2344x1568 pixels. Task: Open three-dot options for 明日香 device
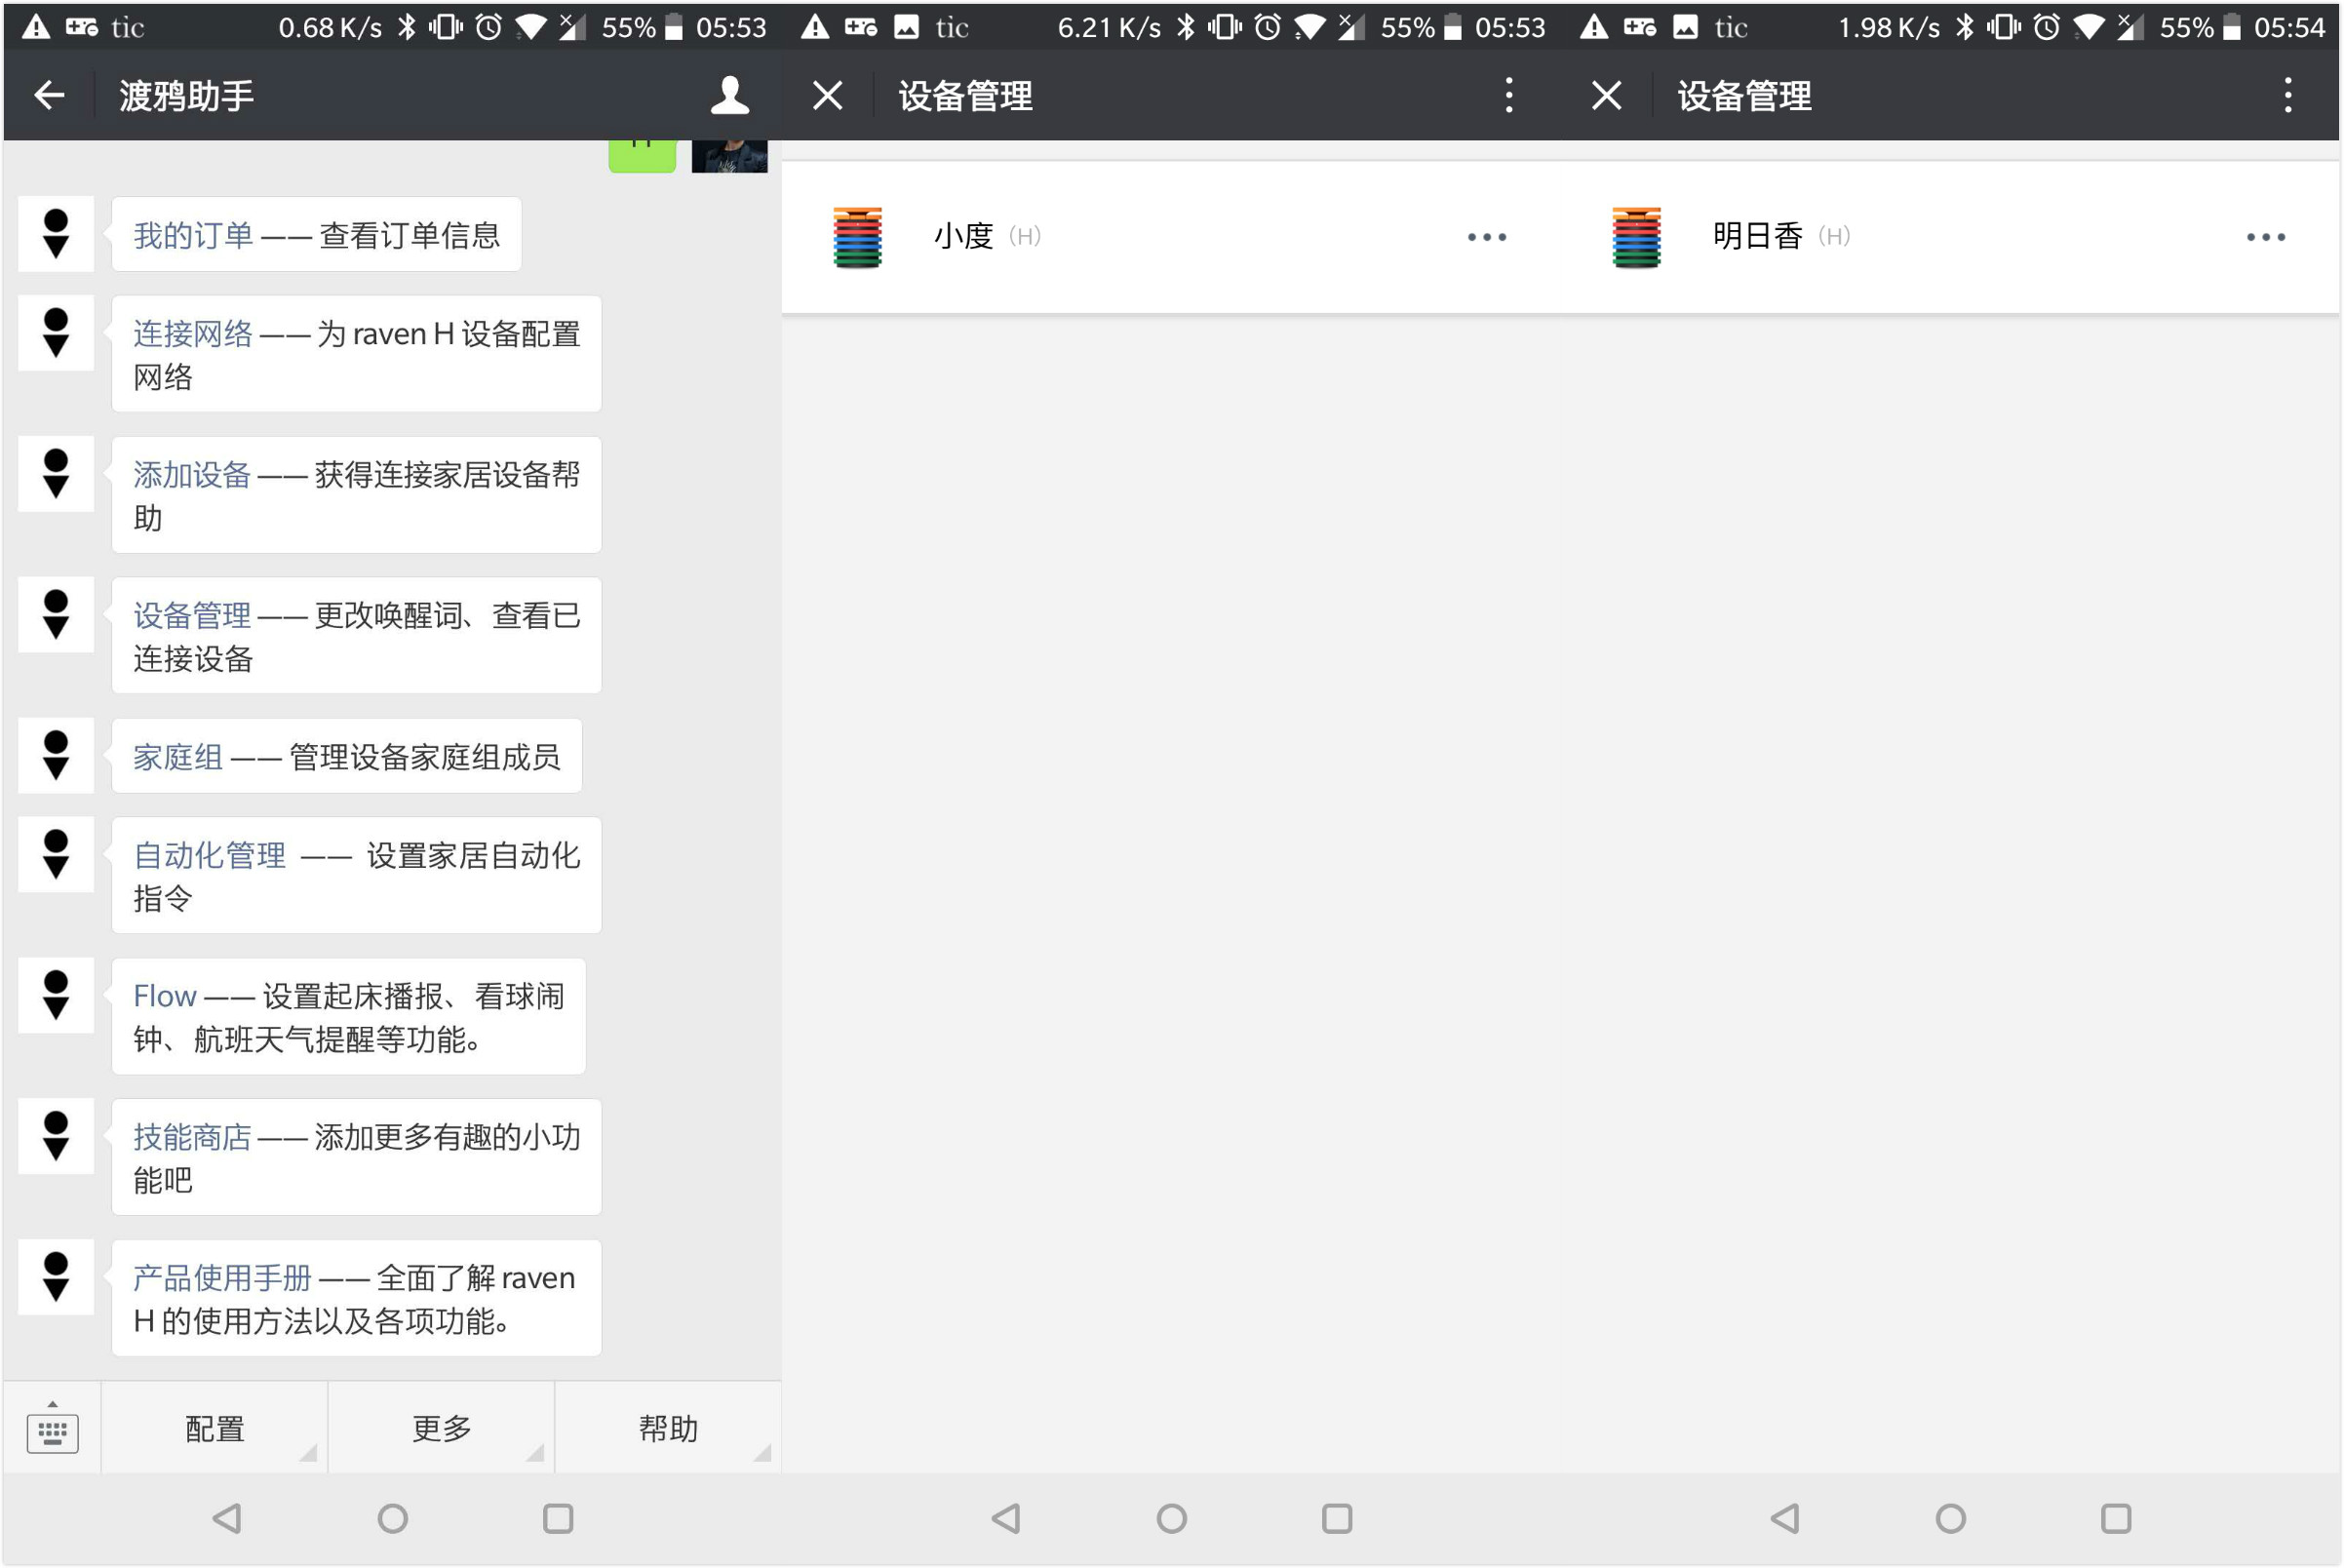2265,237
